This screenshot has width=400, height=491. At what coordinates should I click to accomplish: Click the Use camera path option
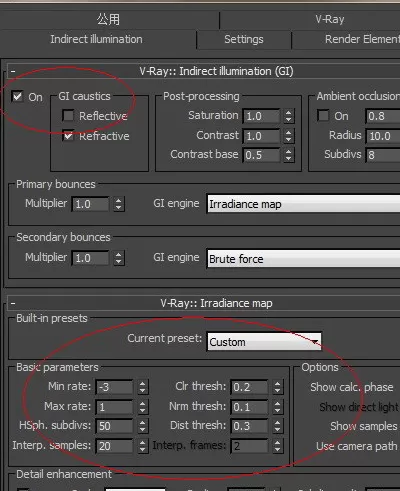(357, 446)
